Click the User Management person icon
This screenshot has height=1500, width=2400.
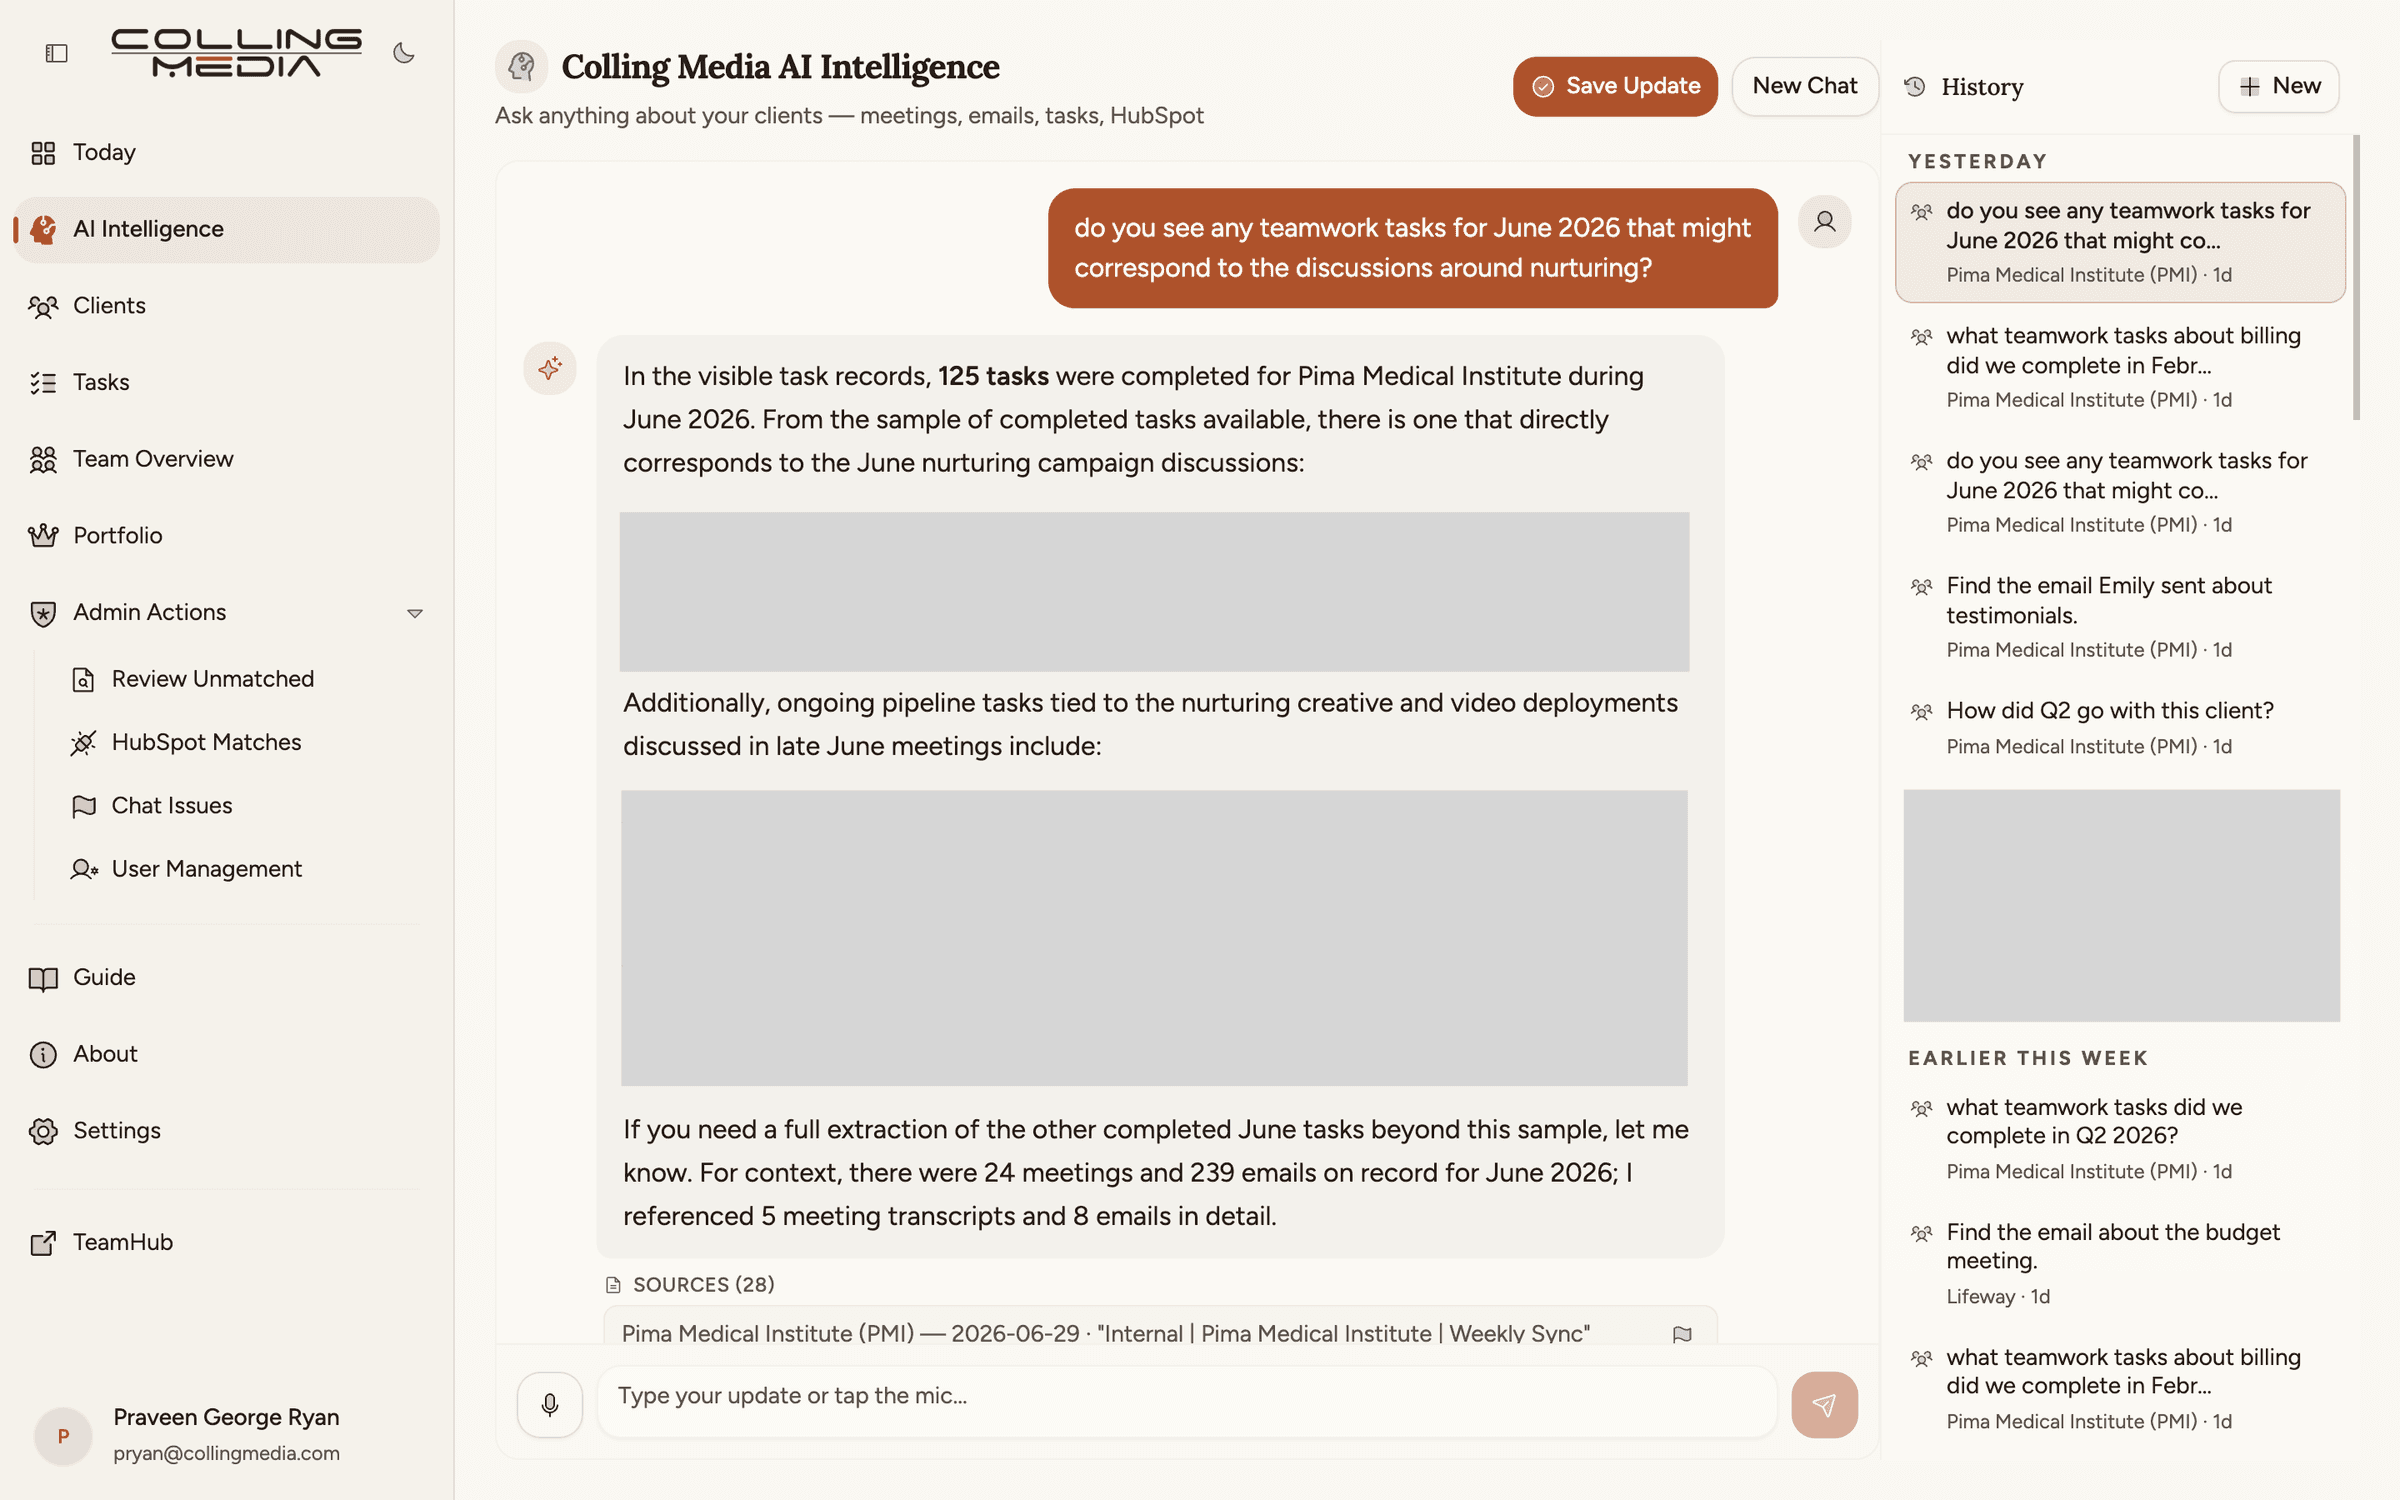pyautogui.click(x=84, y=869)
